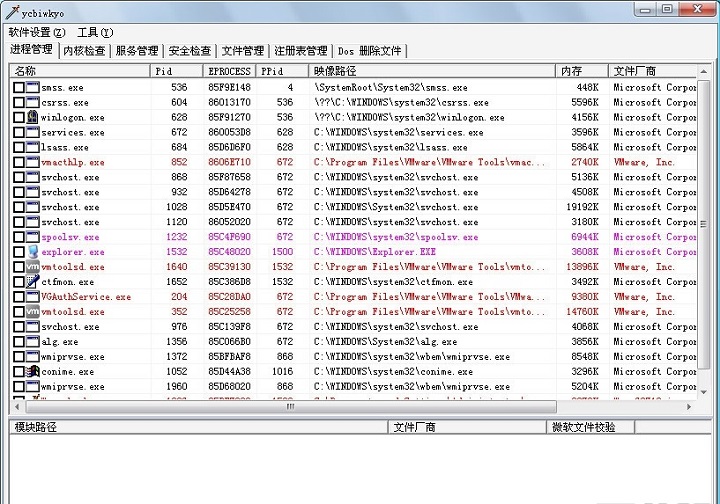Click the spoolsv.exe process icon
The height and width of the screenshot is (504, 720).
33,237
